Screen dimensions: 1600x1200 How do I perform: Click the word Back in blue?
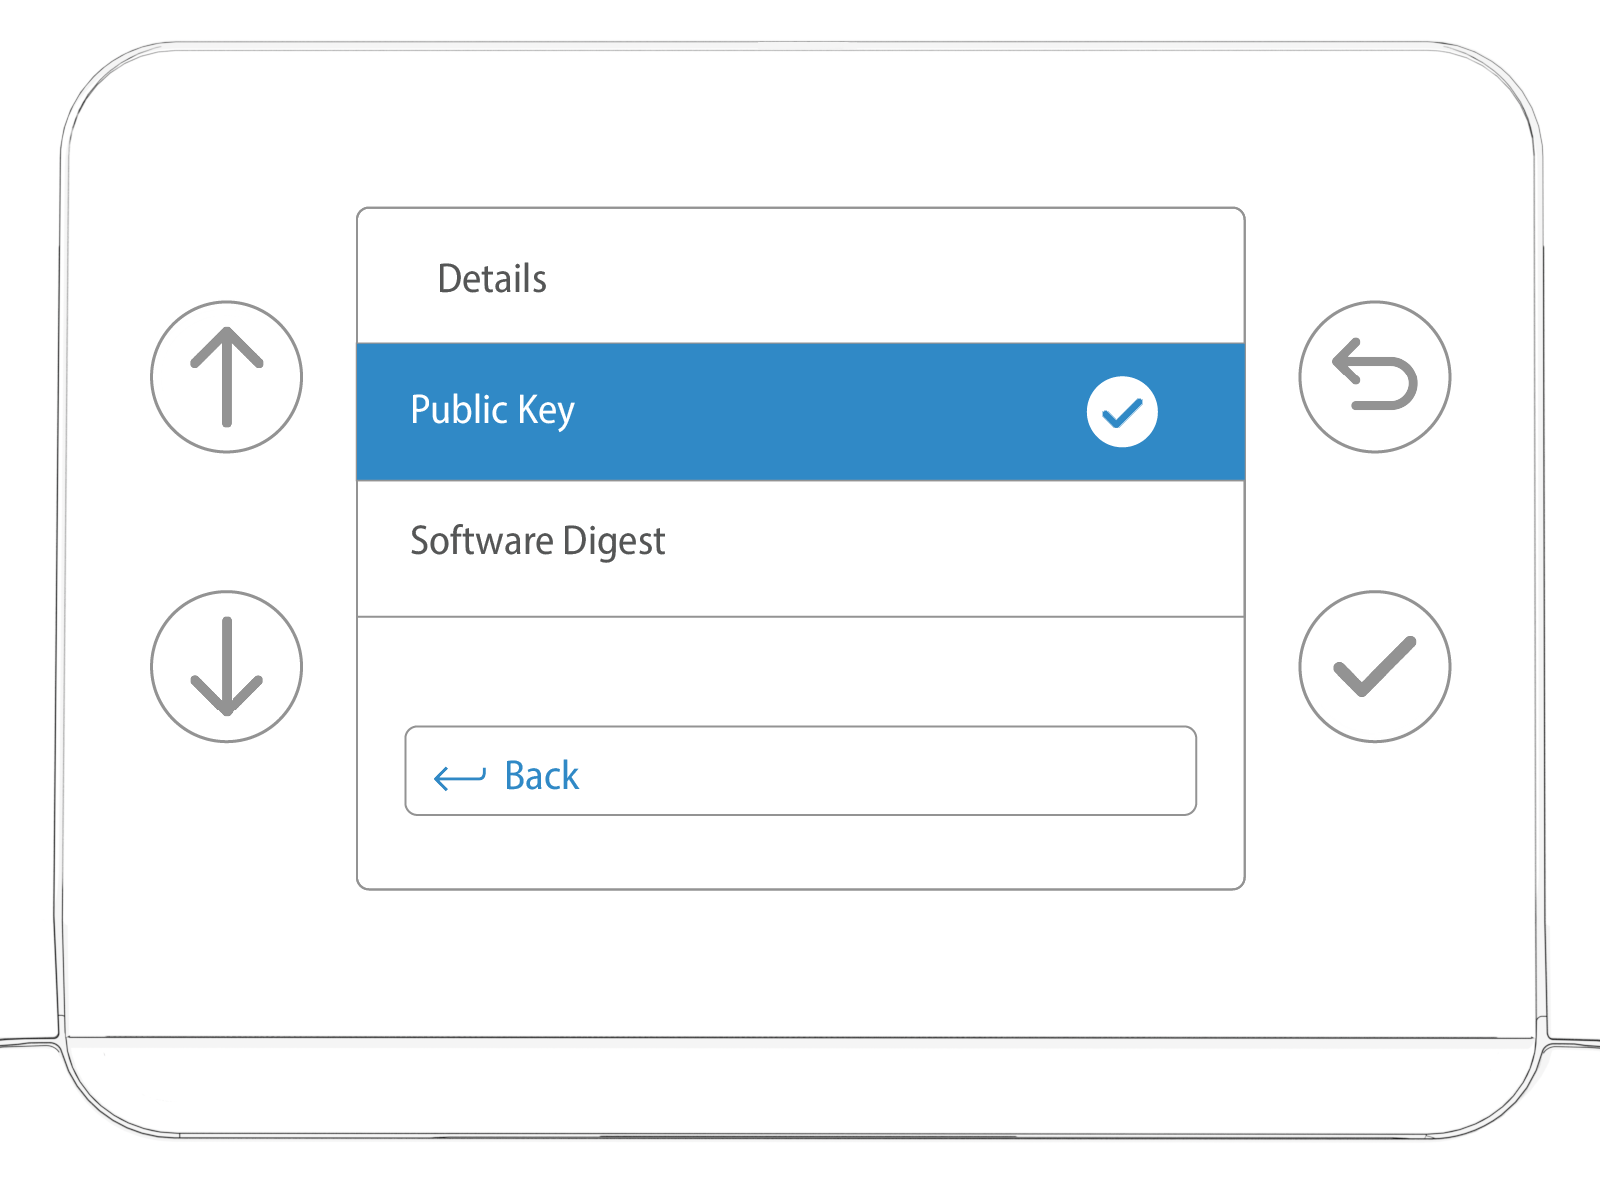[541, 776]
